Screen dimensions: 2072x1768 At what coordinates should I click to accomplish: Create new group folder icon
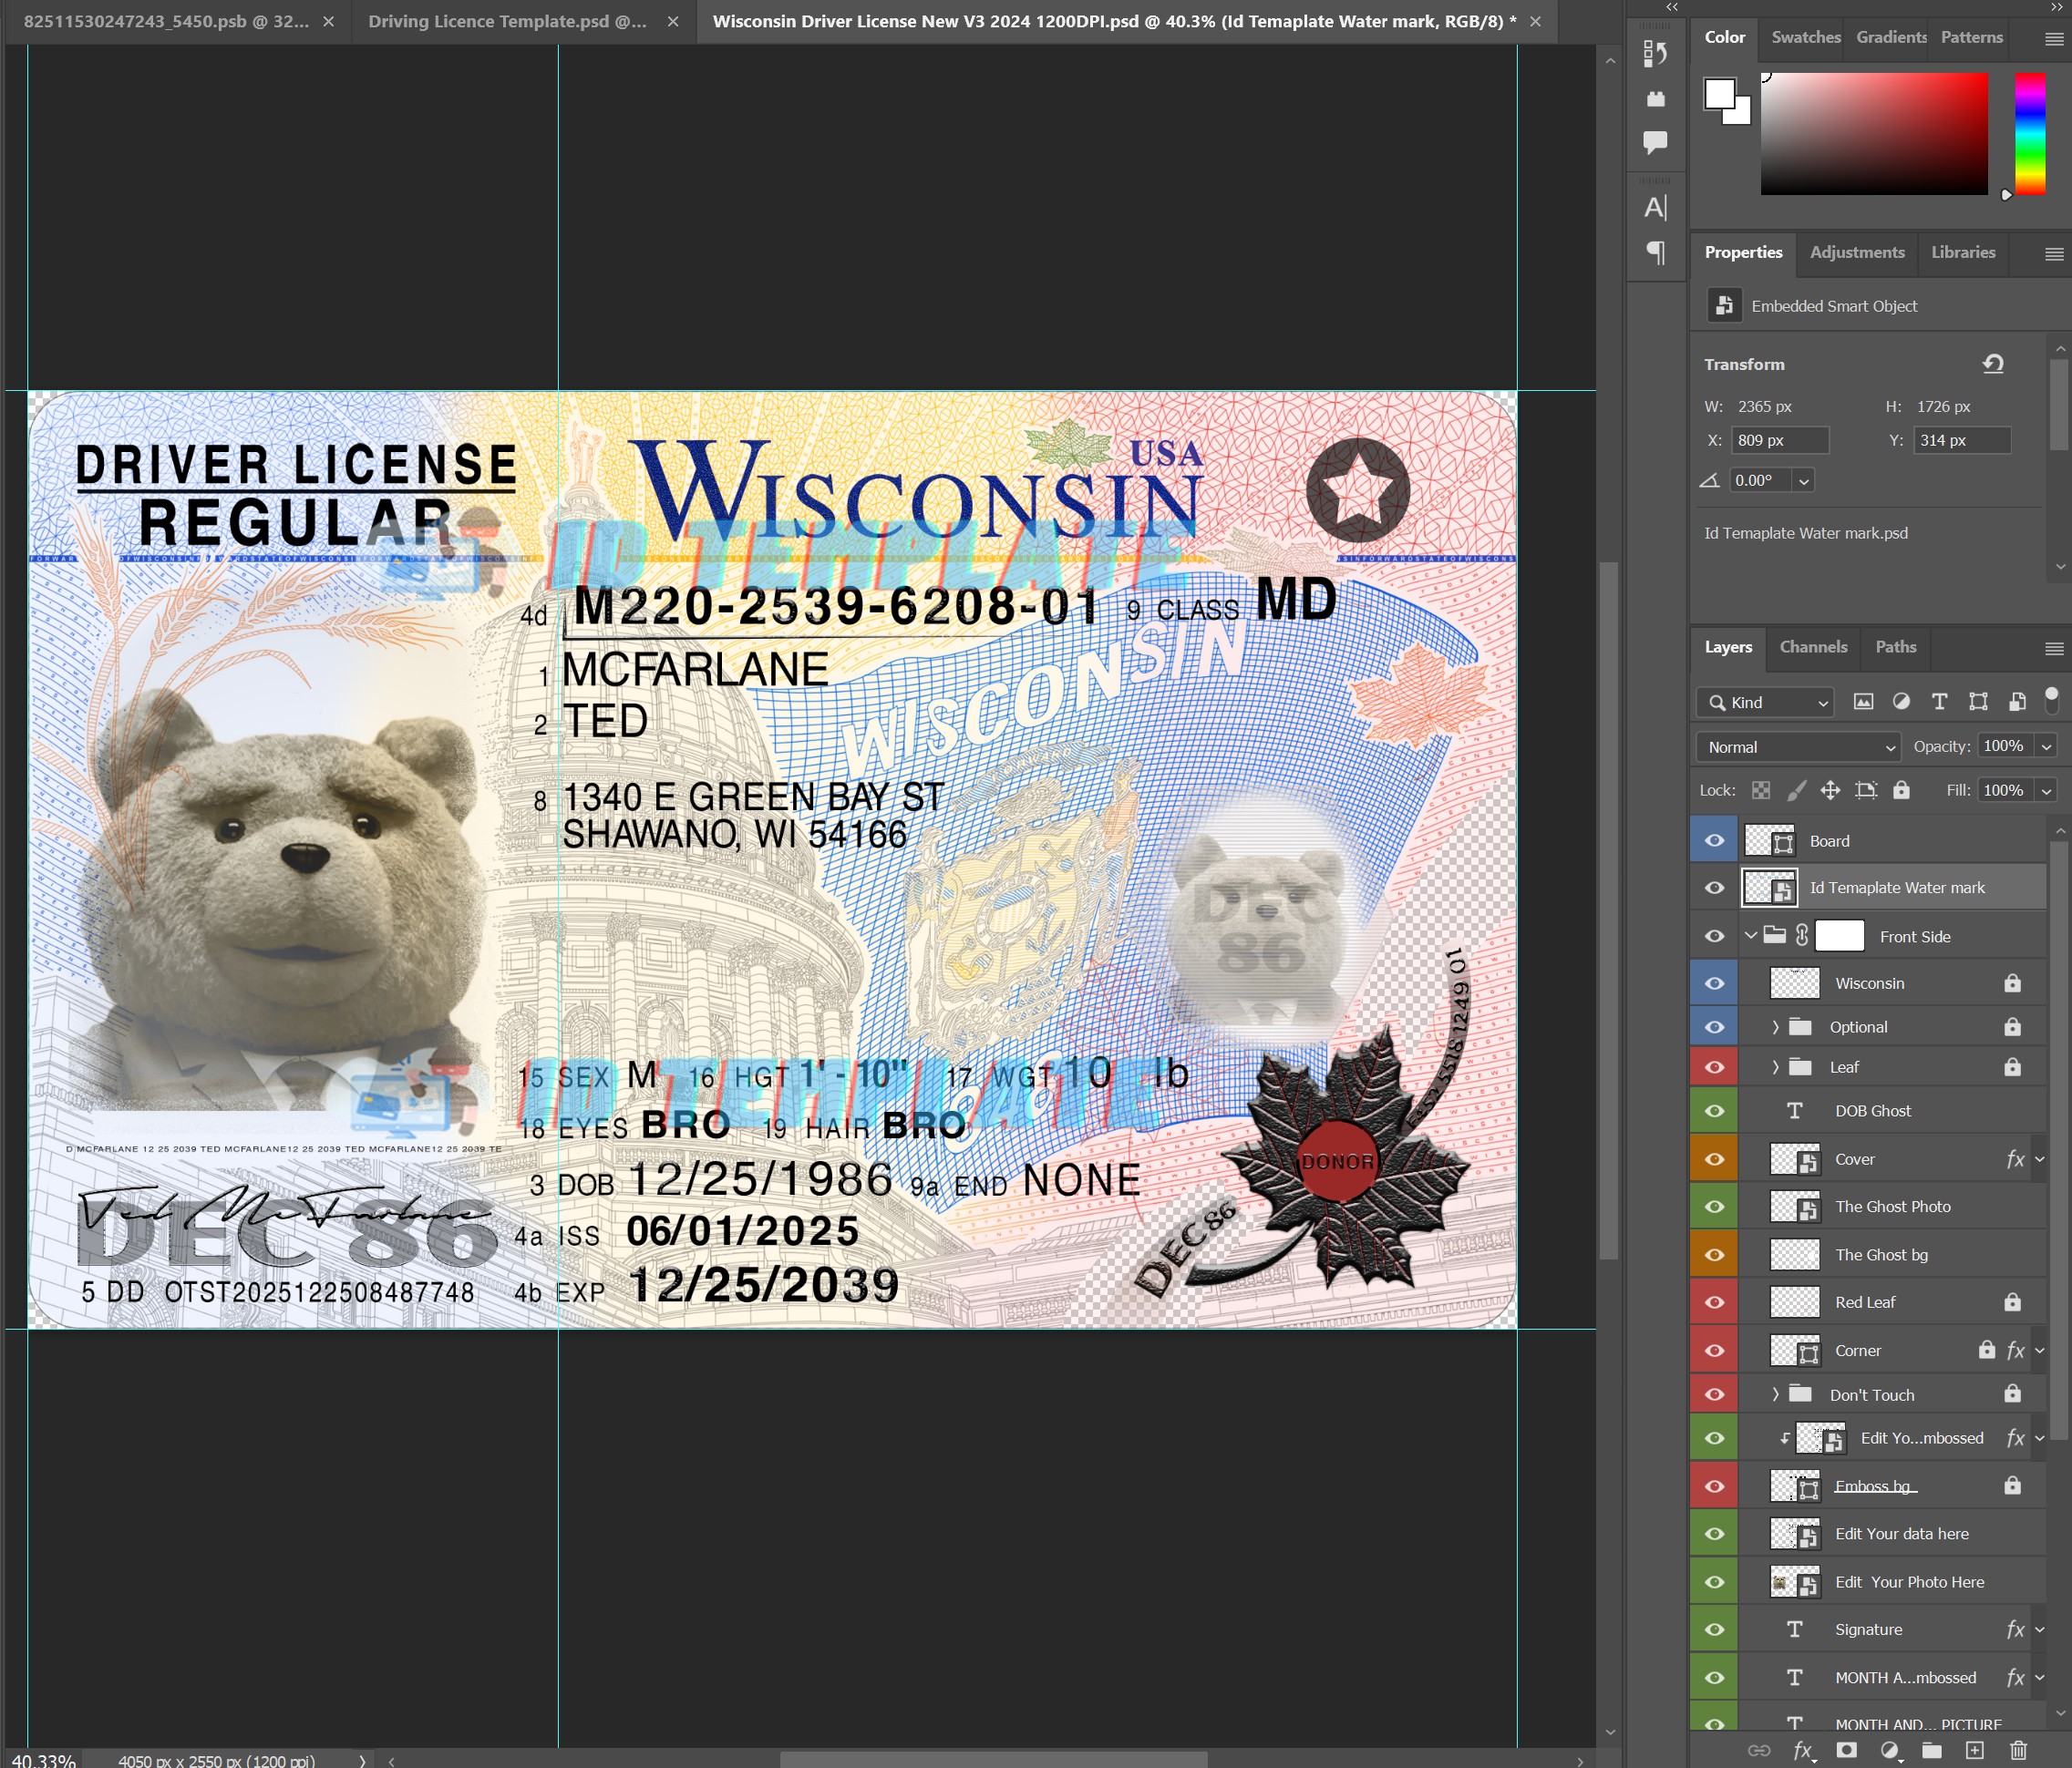[x=1931, y=1750]
